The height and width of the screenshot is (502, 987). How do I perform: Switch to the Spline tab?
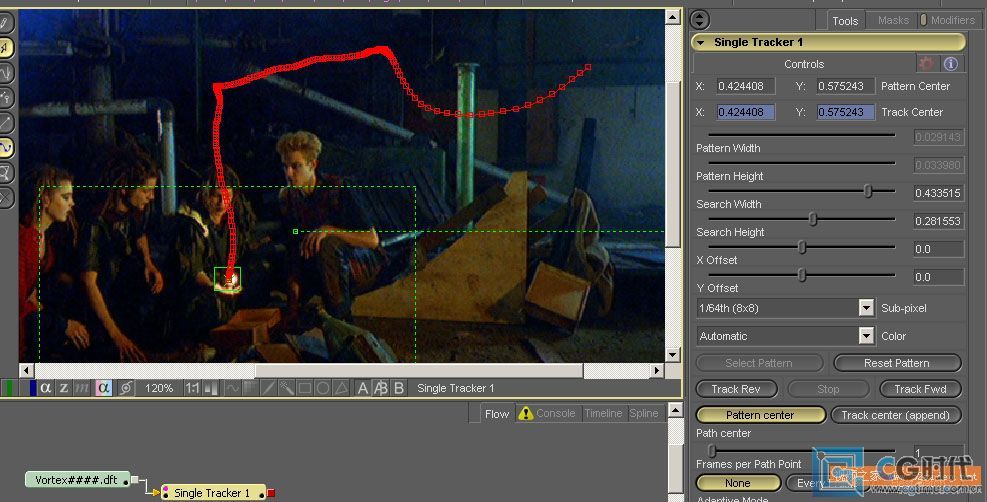tap(644, 413)
